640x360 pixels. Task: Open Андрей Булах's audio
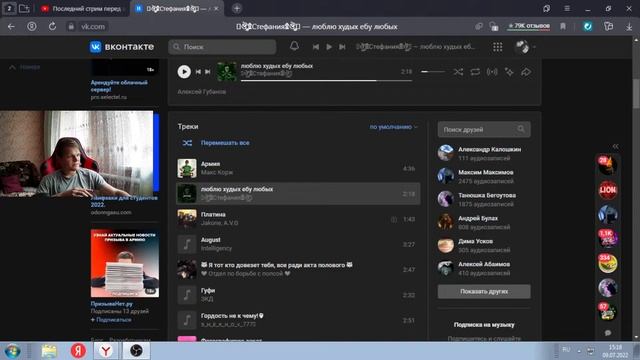484,222
